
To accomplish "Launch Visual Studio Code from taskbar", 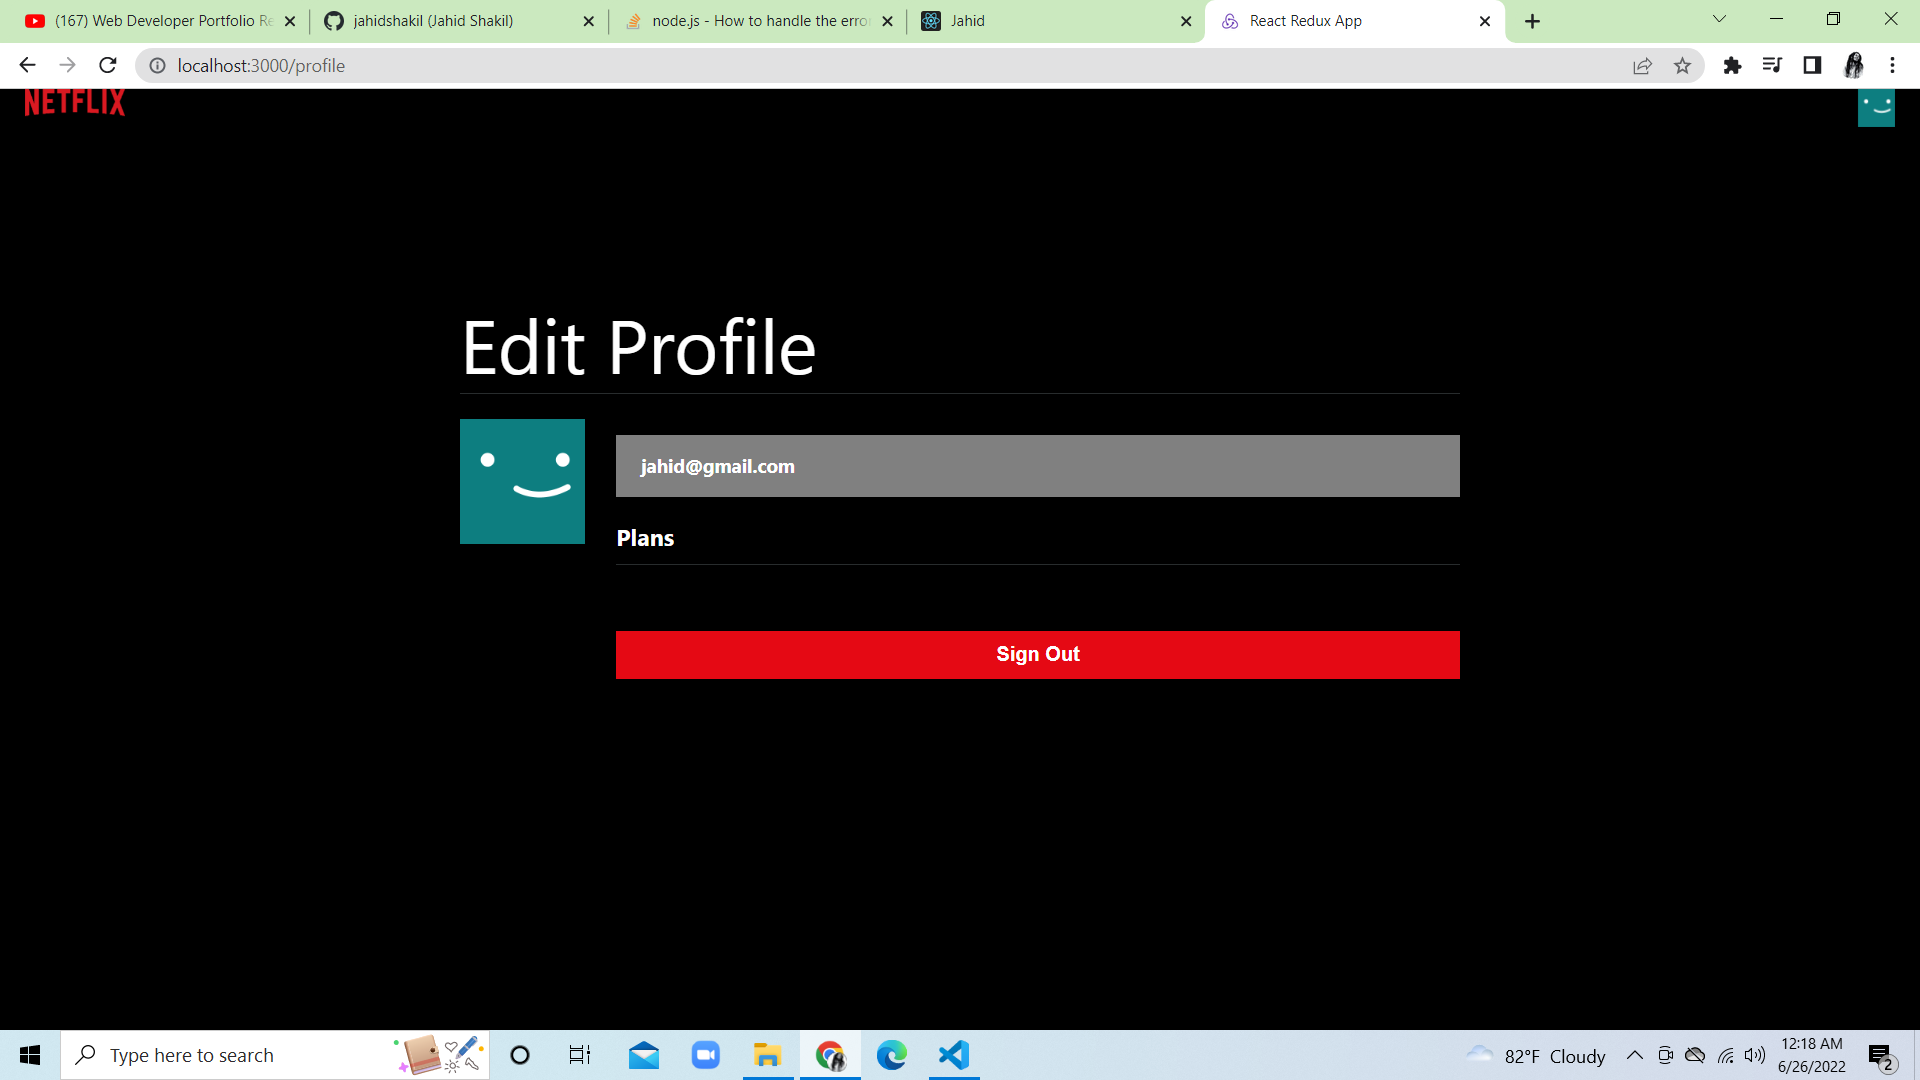I will [953, 1055].
